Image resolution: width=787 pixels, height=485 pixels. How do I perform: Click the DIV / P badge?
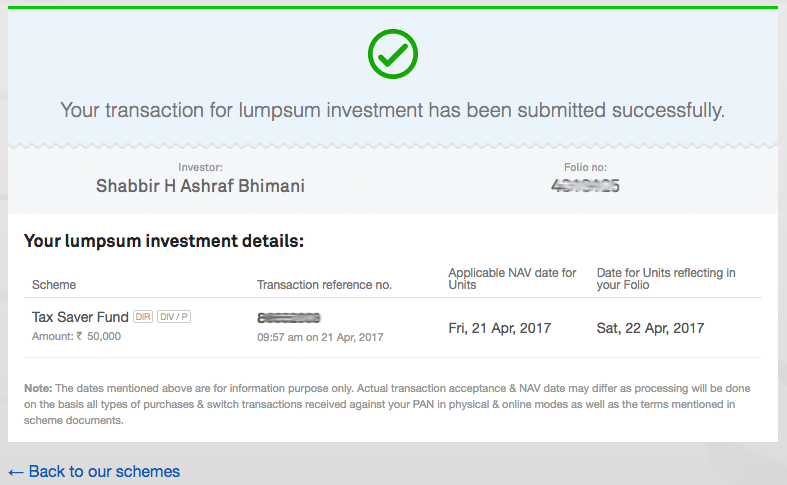coord(174,317)
